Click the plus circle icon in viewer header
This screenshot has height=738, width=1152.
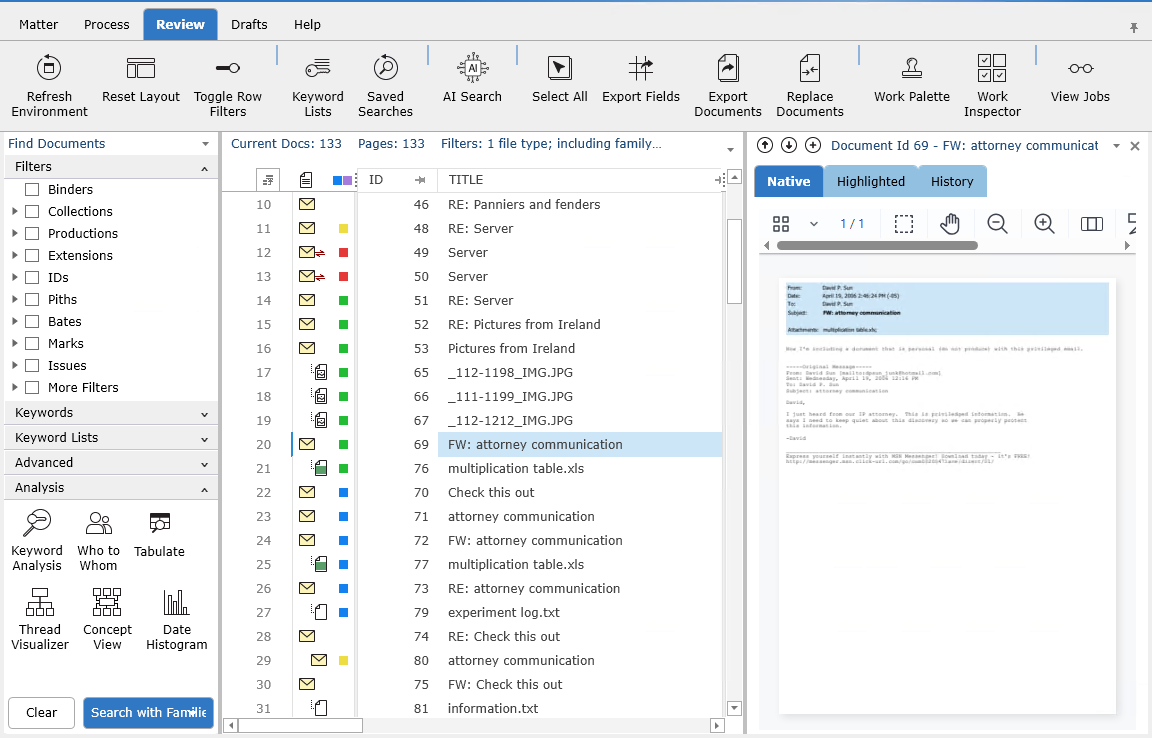pyautogui.click(x=813, y=145)
